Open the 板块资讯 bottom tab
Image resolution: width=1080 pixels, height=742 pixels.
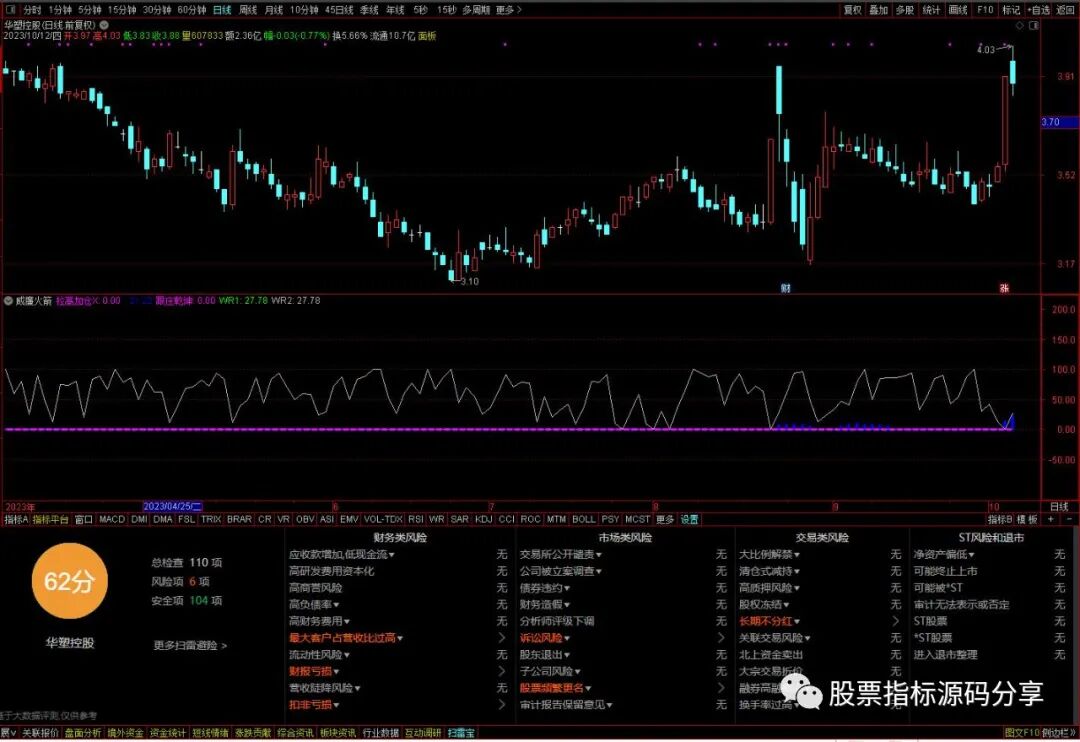338,733
